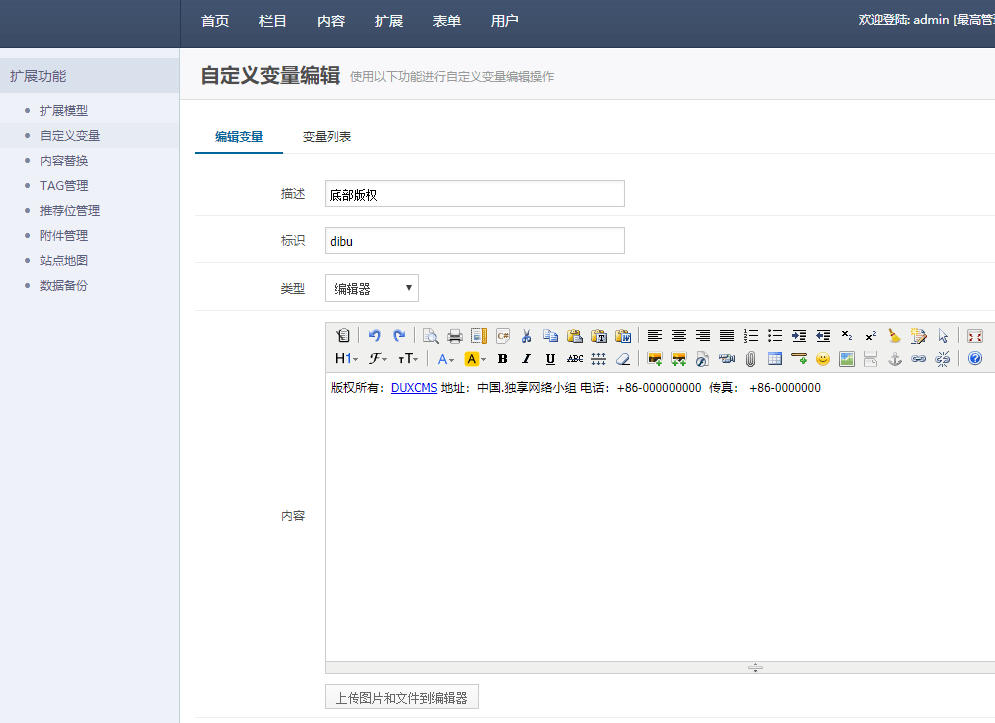Screen dimensions: 995x723
Task: Open the font family dropdown
Action: (x=378, y=359)
